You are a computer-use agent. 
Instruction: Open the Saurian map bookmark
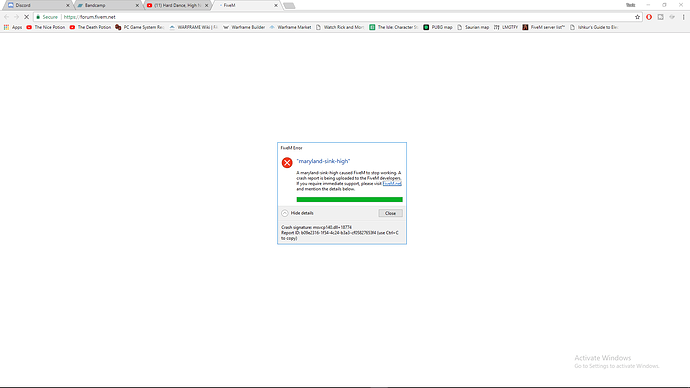[473, 27]
